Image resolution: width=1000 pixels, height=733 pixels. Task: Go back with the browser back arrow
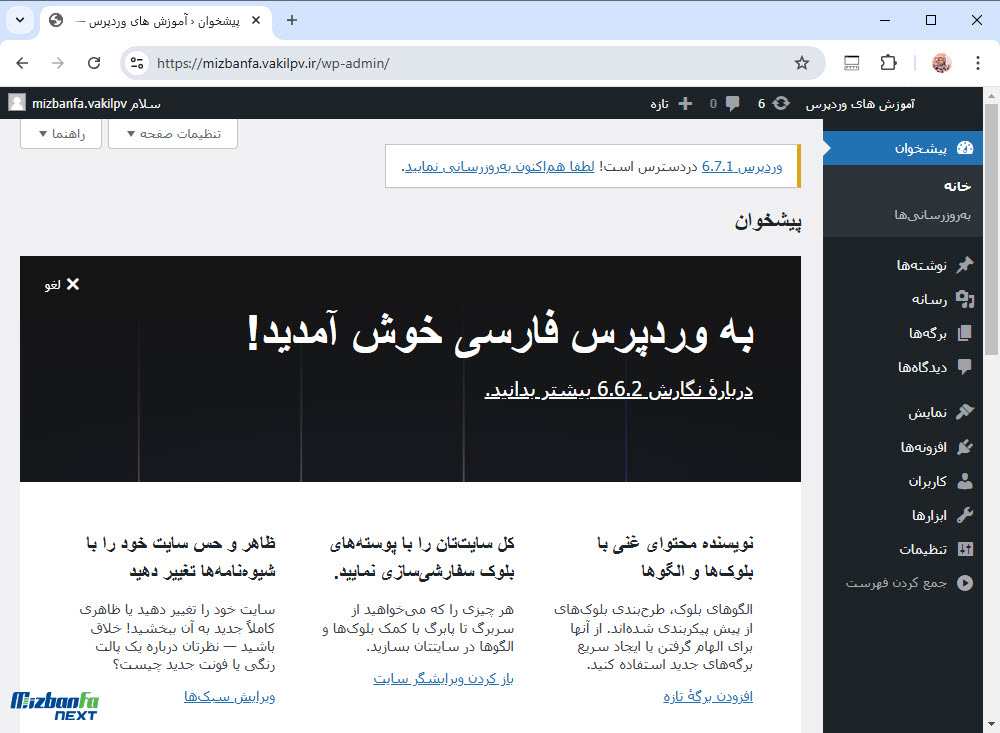click(x=22, y=63)
